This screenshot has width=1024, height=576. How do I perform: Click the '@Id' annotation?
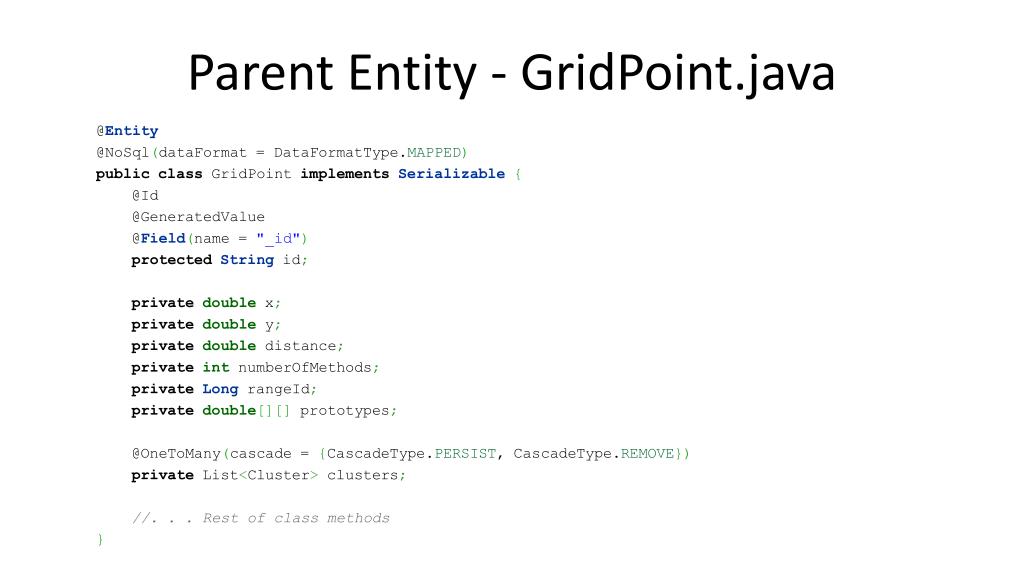(x=145, y=195)
